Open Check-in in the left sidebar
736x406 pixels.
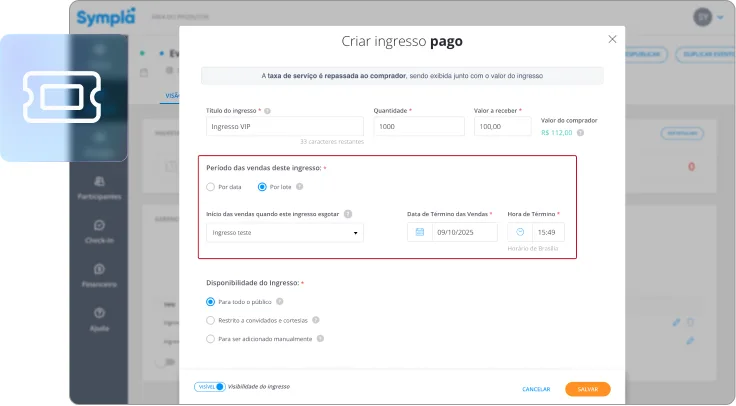point(100,232)
